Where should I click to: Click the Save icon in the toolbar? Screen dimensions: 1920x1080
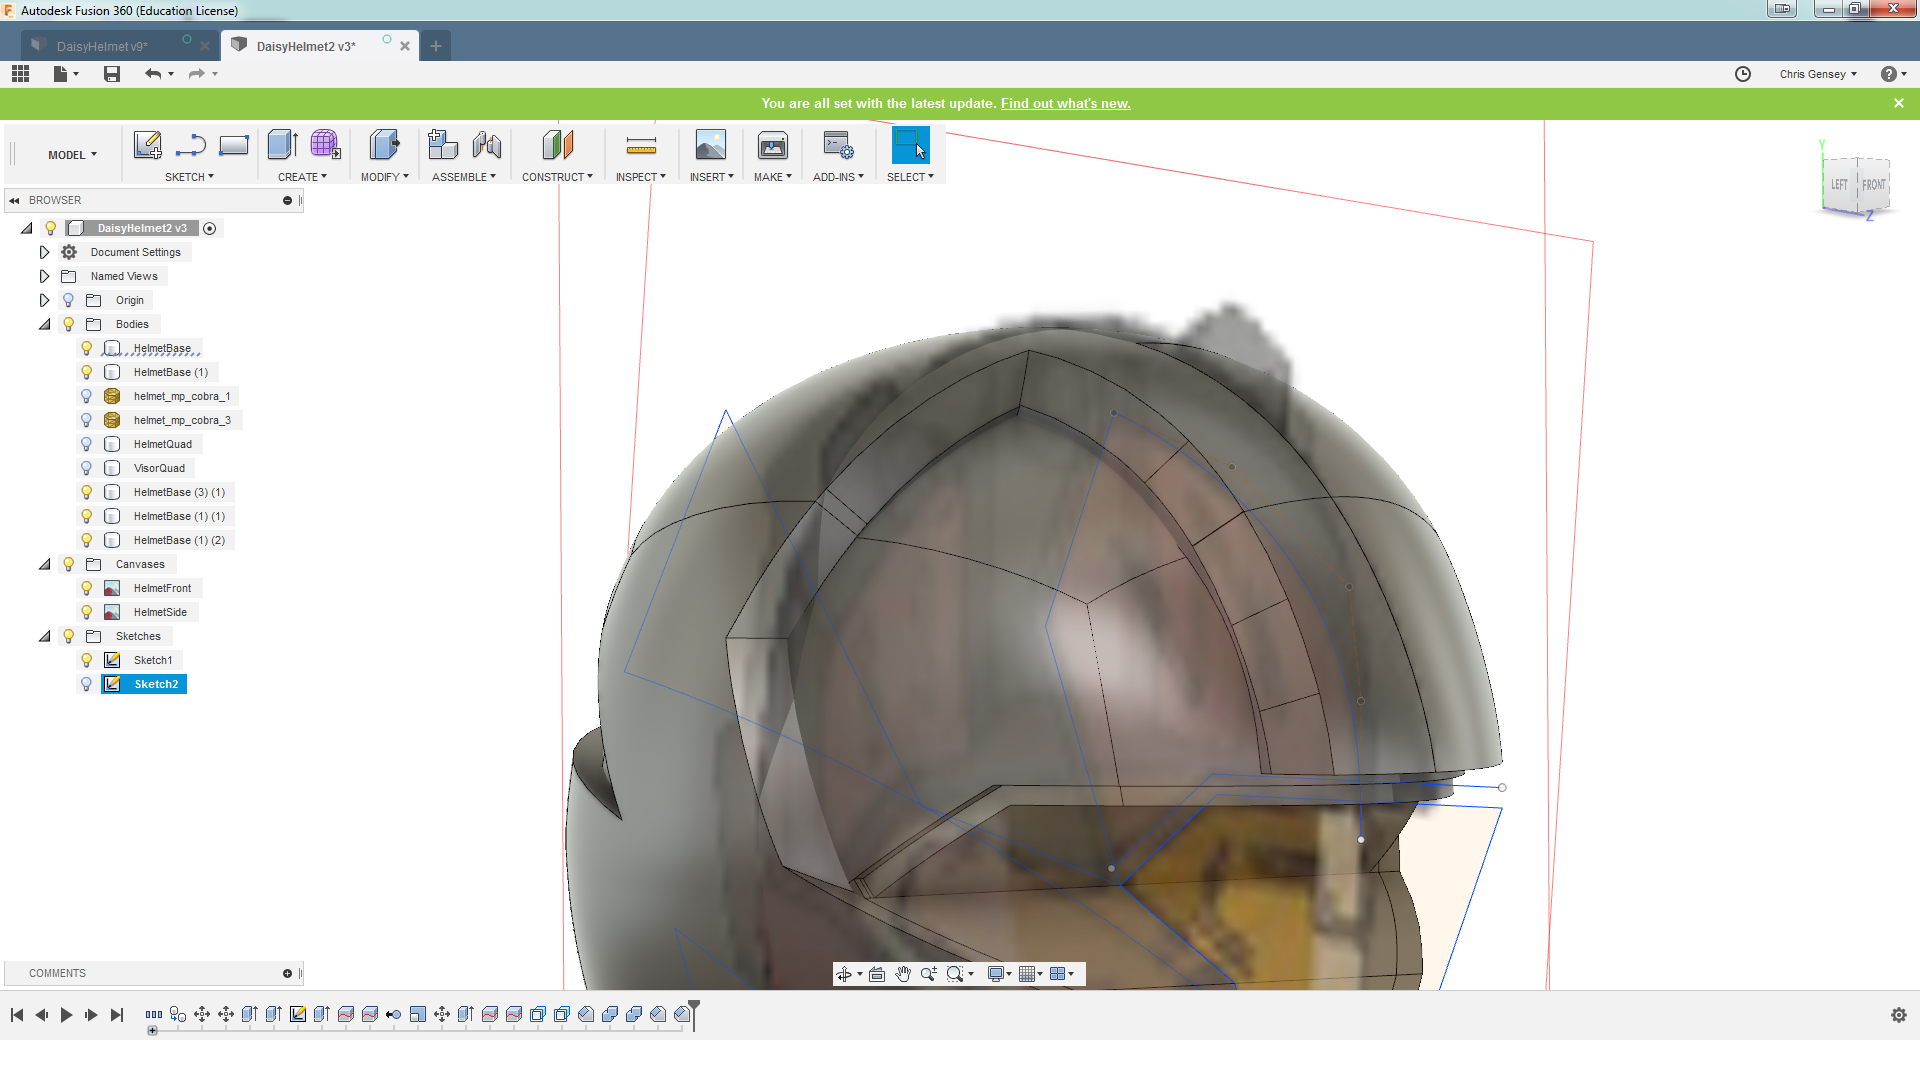click(x=112, y=74)
